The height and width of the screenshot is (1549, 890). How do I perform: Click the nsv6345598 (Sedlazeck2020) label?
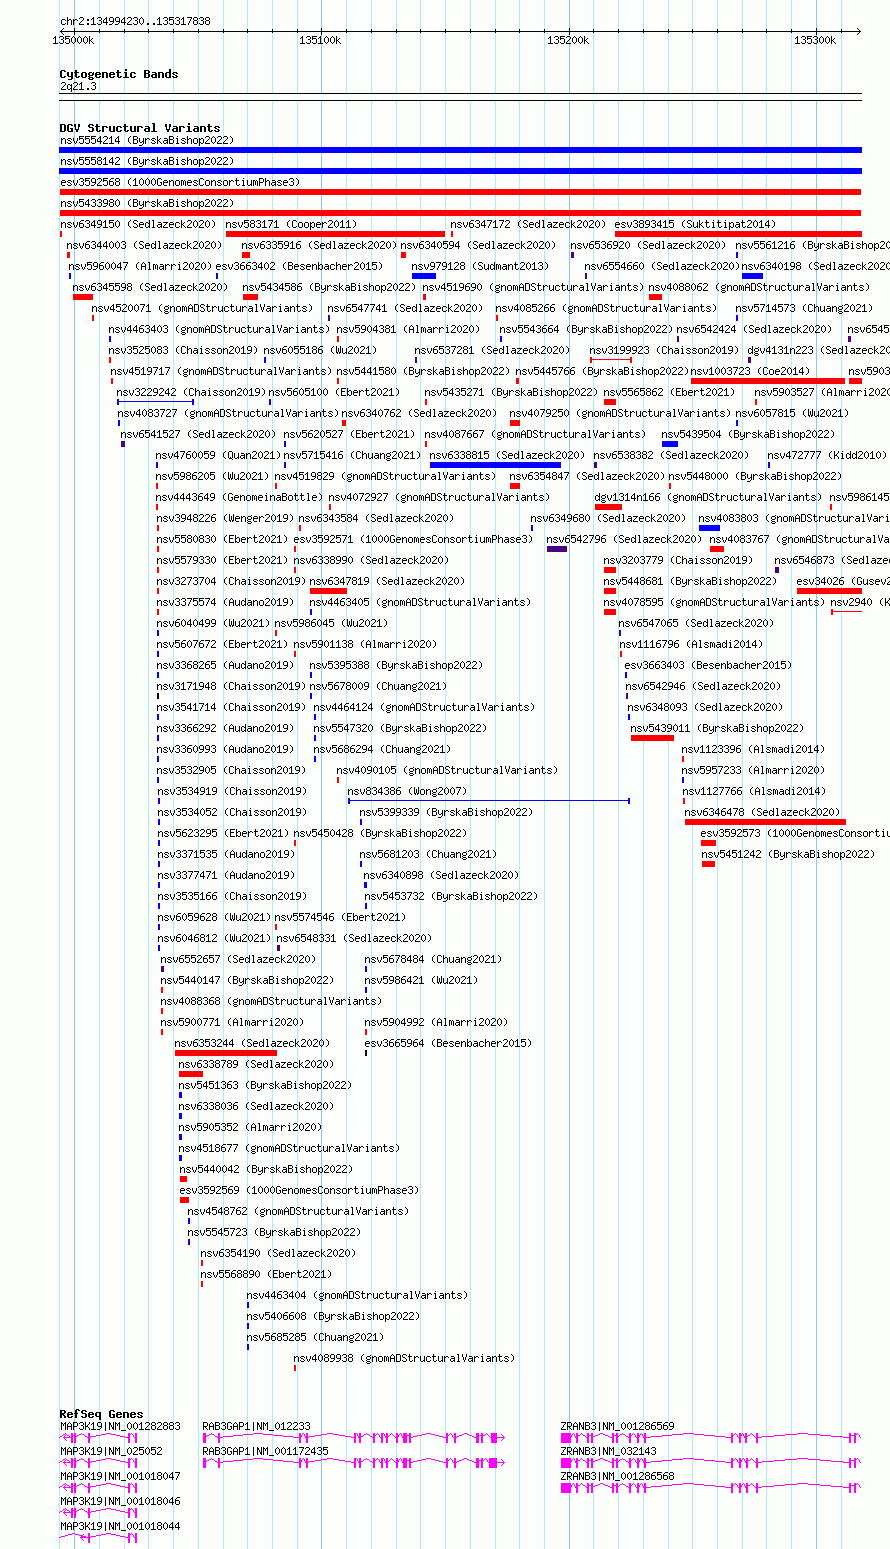click(x=150, y=288)
